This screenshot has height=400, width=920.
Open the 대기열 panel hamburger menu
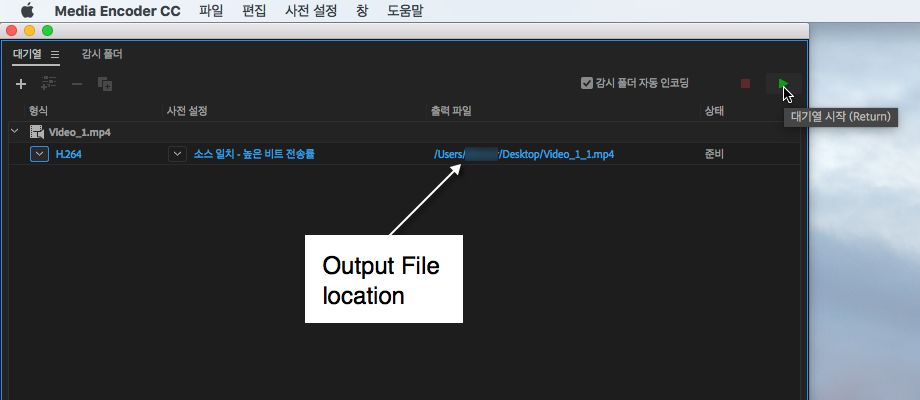click(55, 55)
